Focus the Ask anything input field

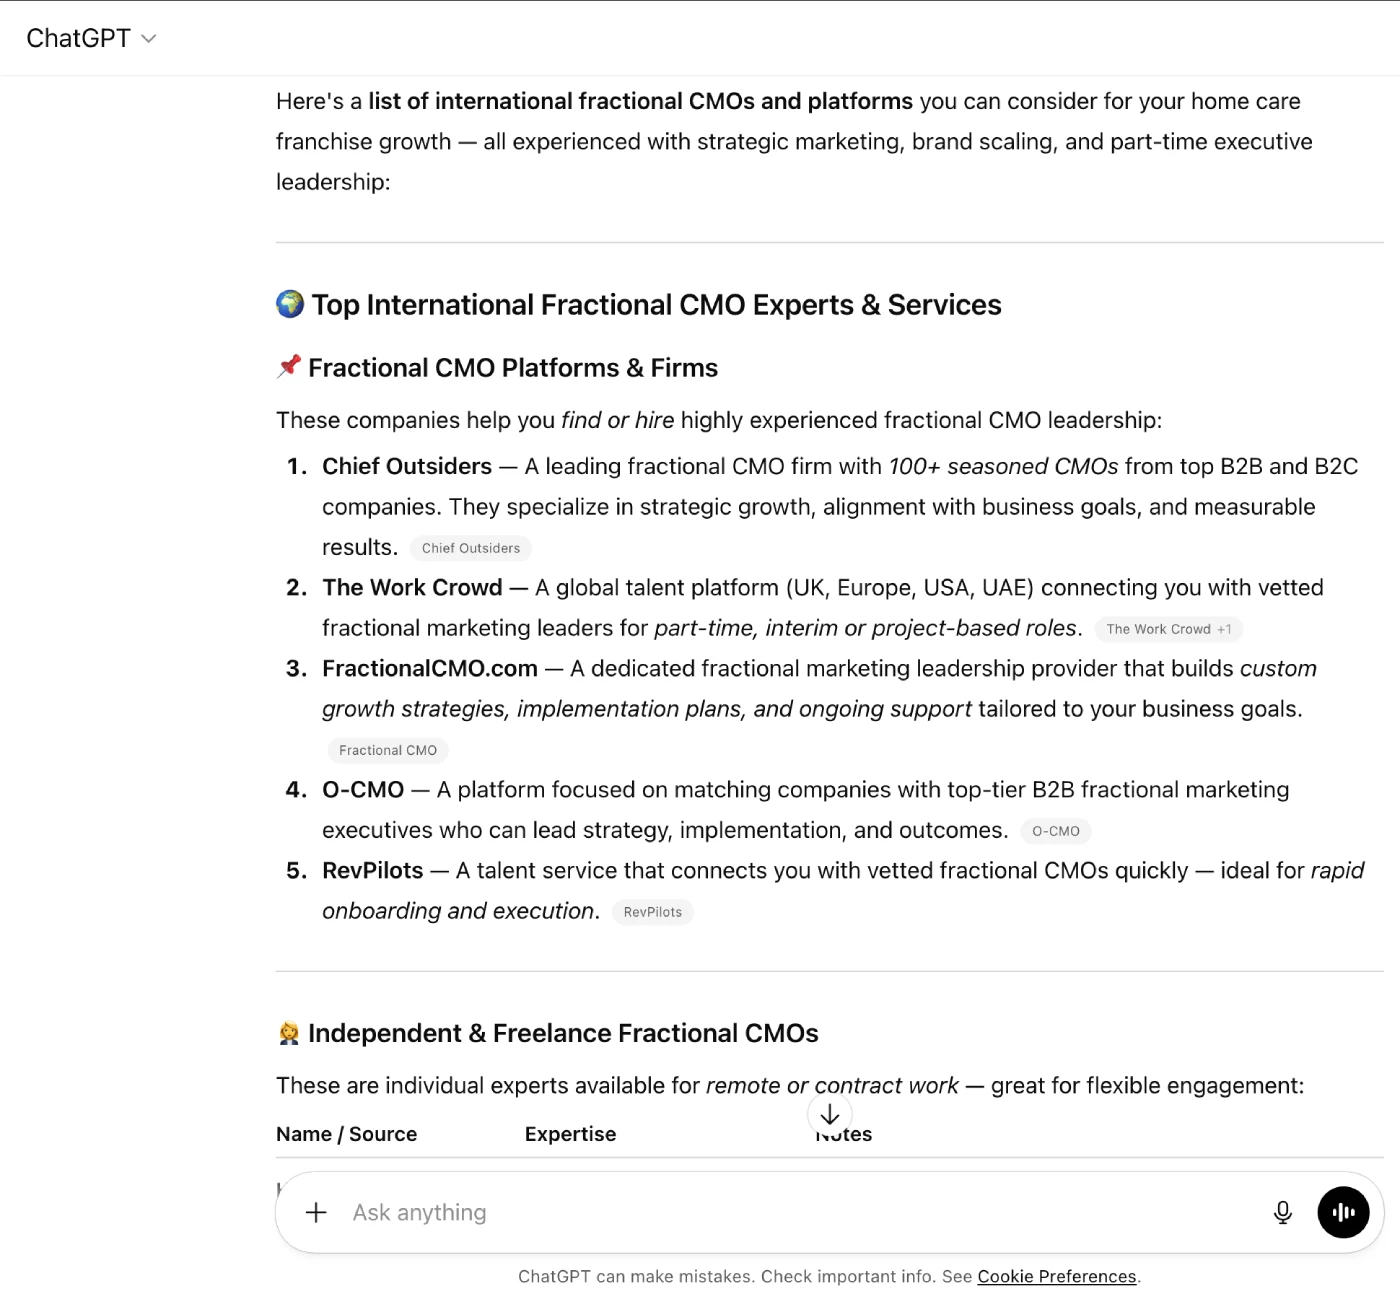(x=780, y=1212)
